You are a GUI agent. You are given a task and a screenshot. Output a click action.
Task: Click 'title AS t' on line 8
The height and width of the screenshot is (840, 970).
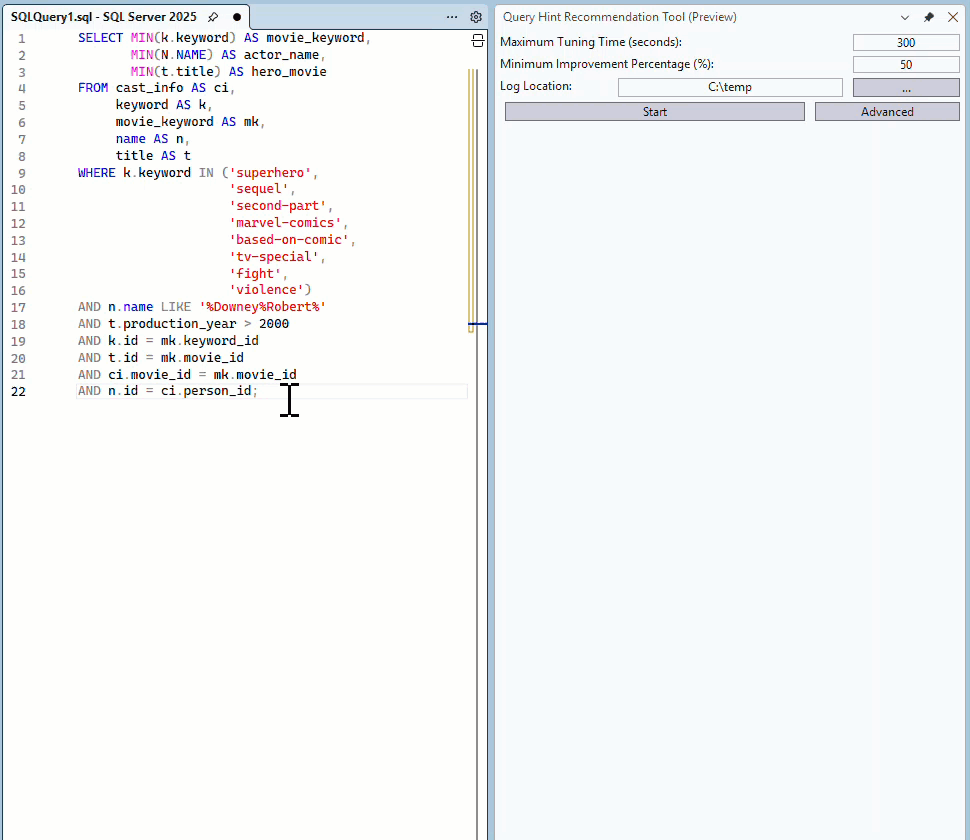[153, 156]
